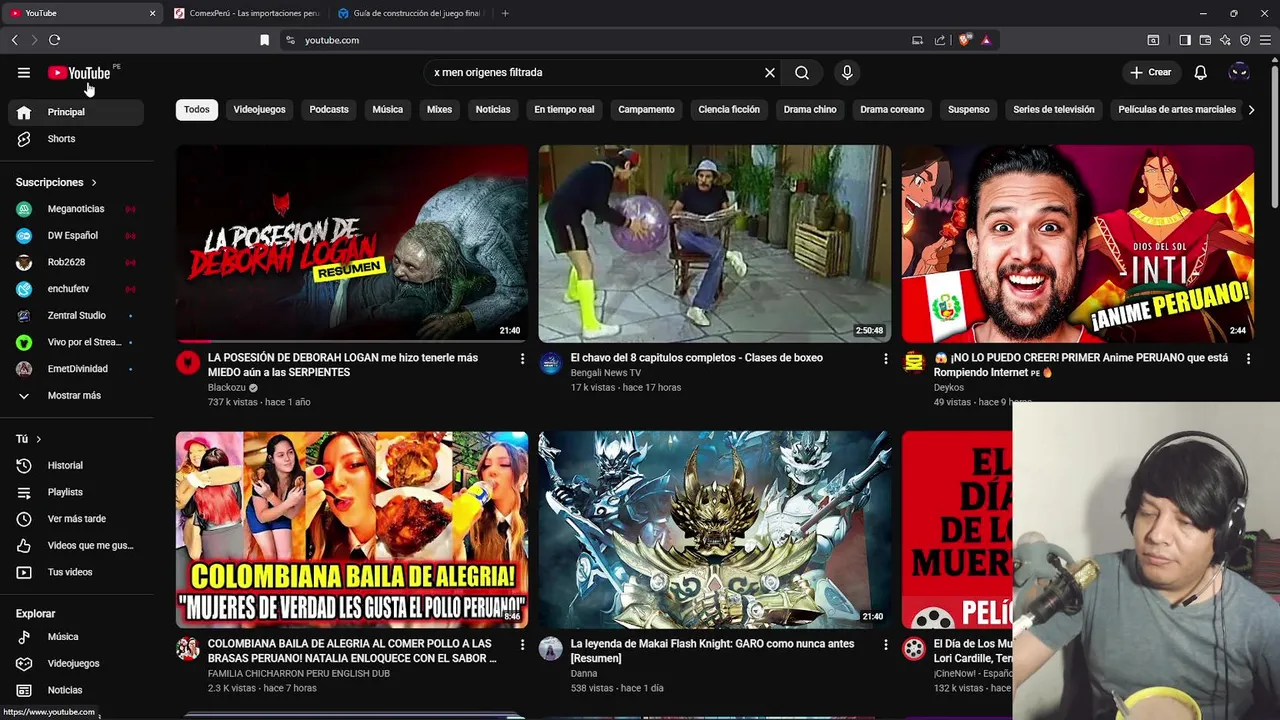Image resolution: width=1280 pixels, height=720 pixels.
Task: Open the Tú section header
Action: tap(29, 439)
